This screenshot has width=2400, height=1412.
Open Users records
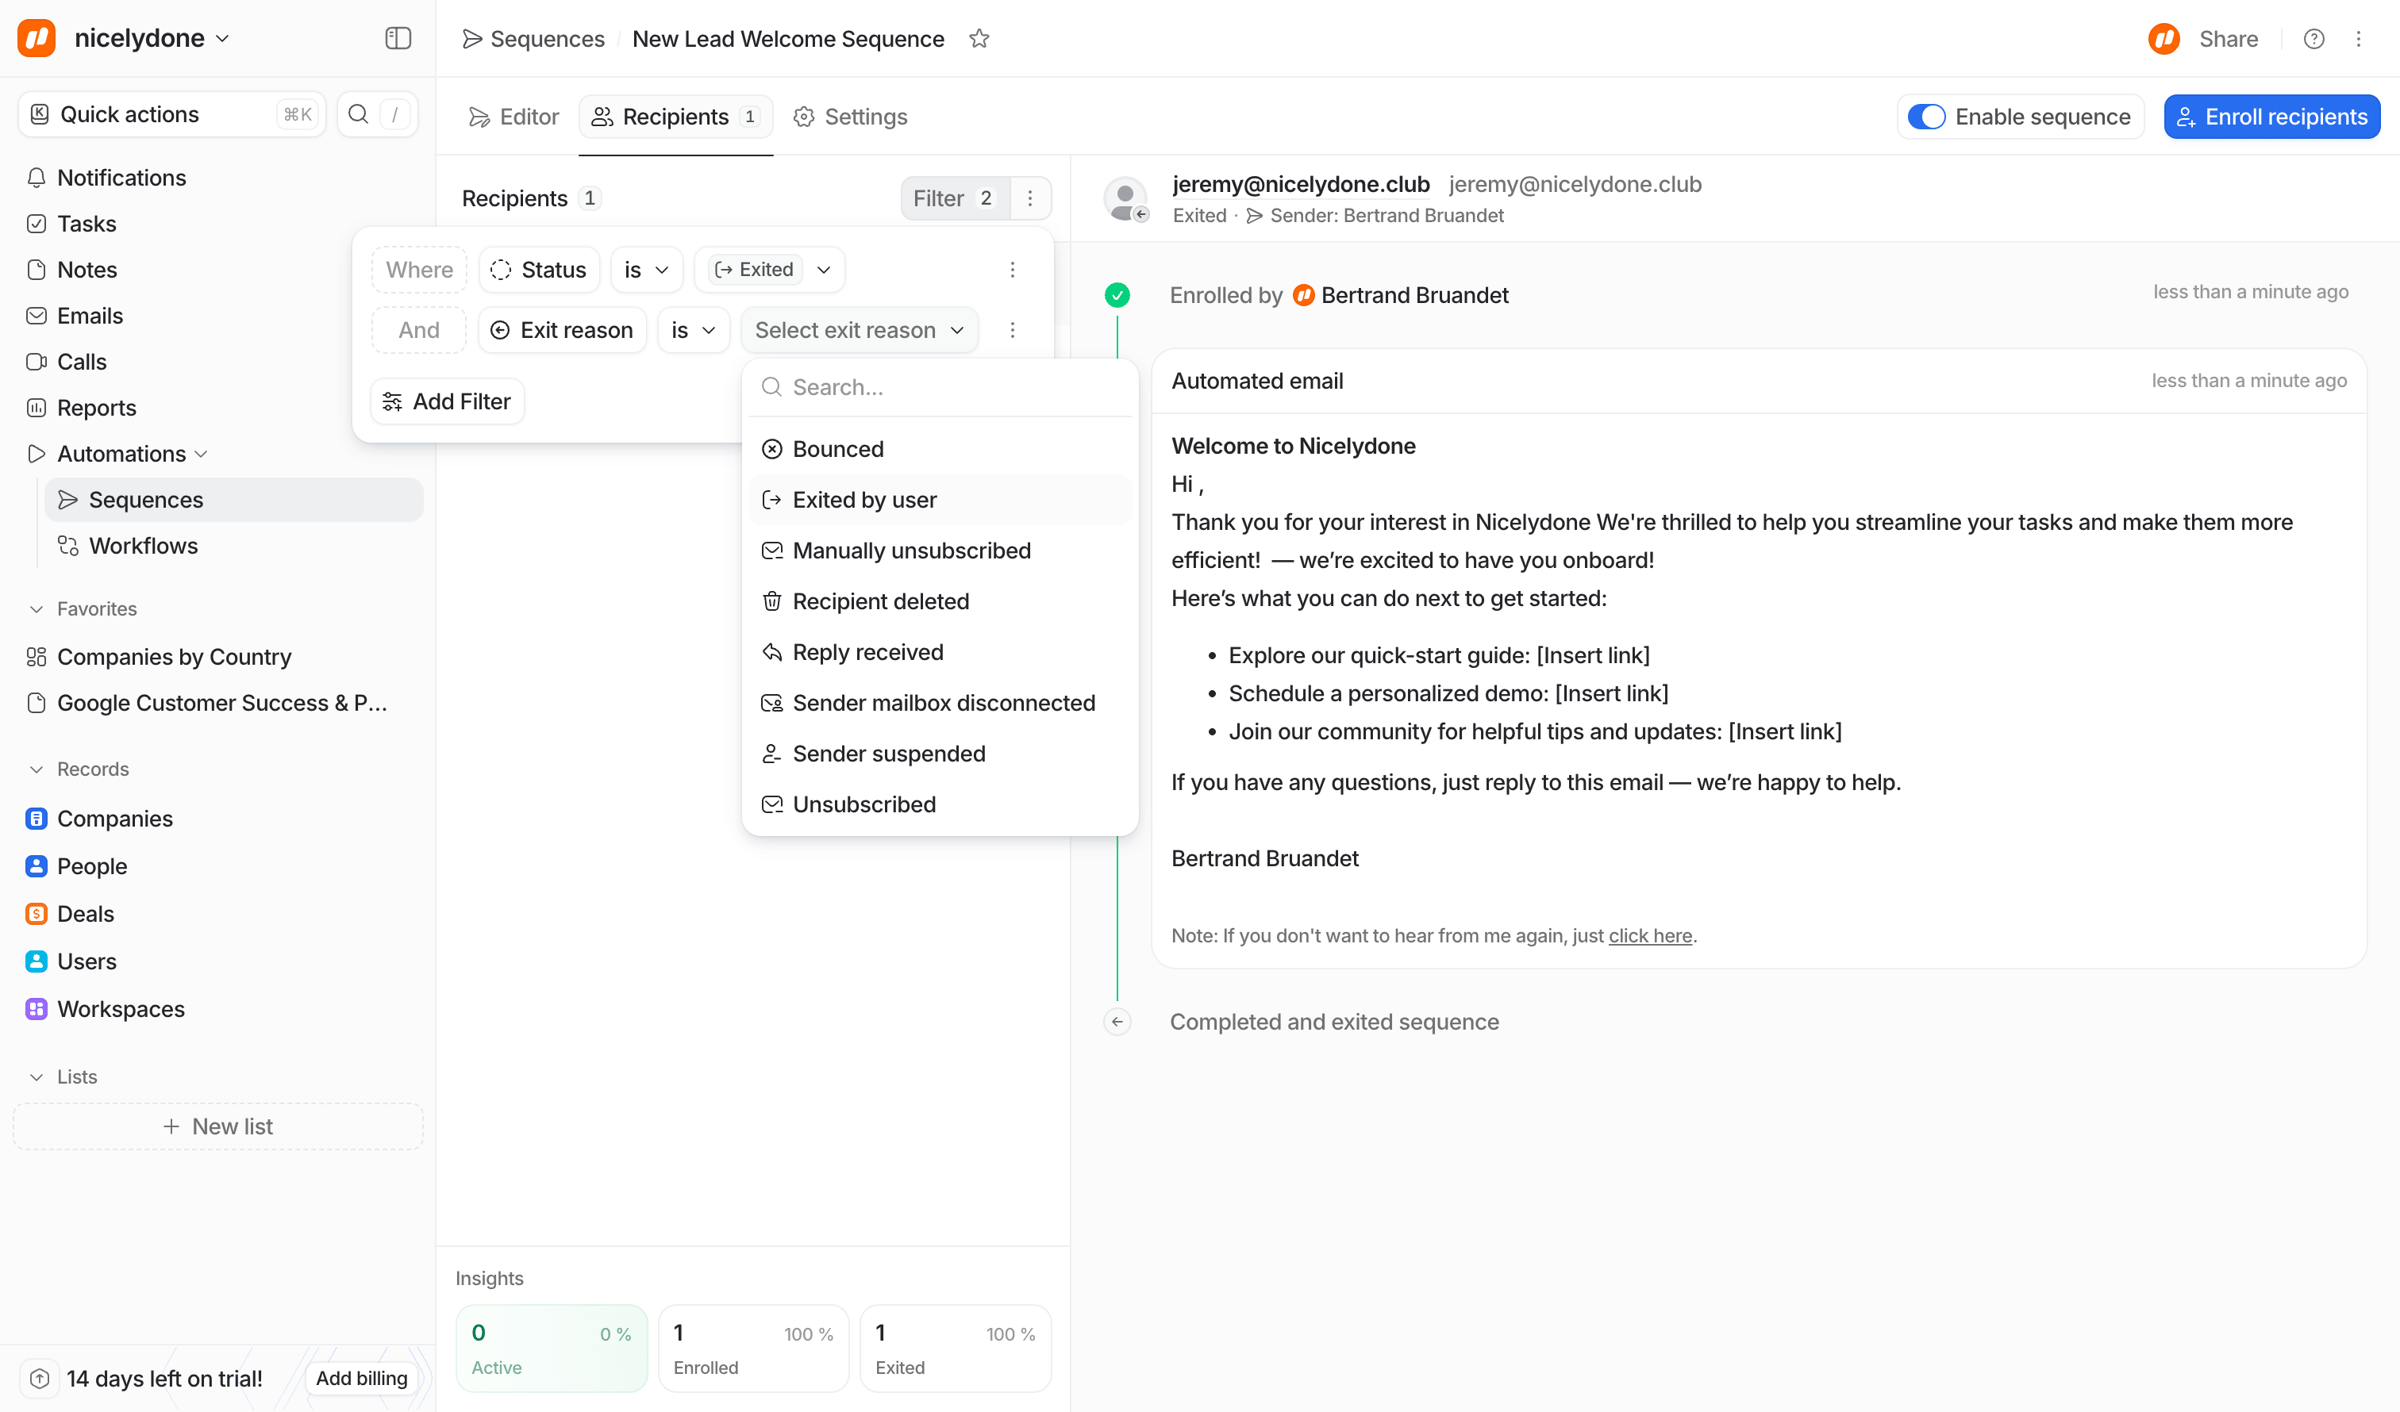87,961
